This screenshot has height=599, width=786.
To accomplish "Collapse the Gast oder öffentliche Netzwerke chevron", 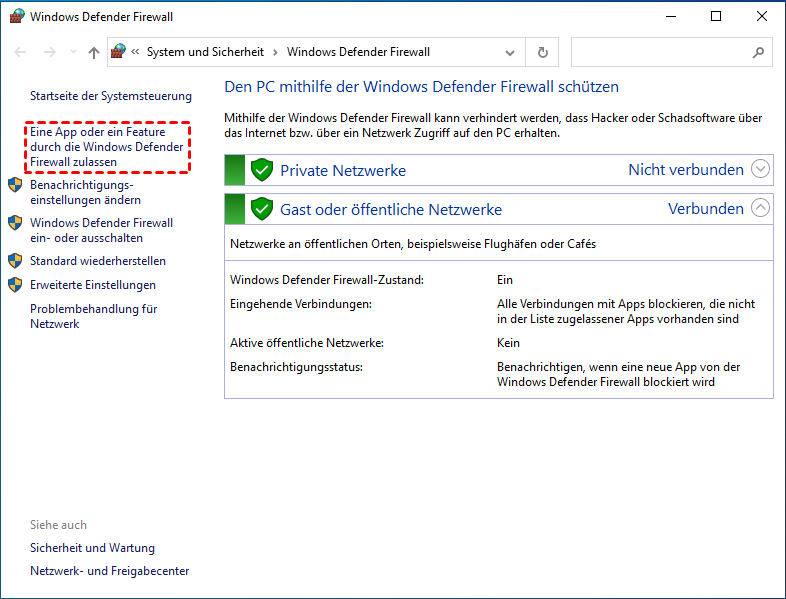I will point(761,208).
